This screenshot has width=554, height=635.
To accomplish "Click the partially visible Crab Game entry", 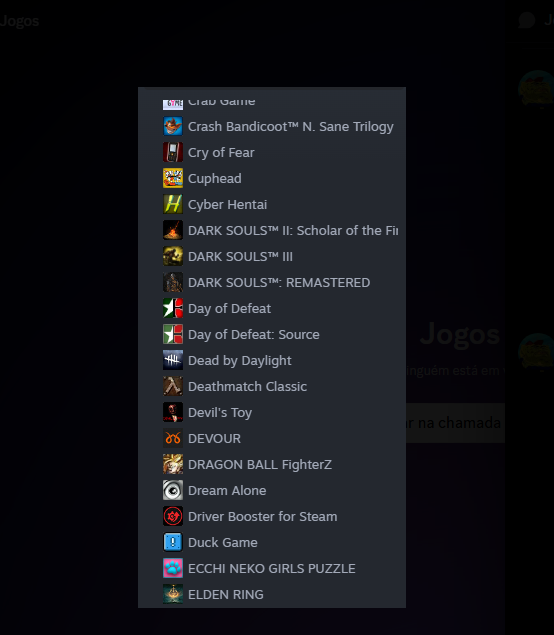I will [272, 103].
